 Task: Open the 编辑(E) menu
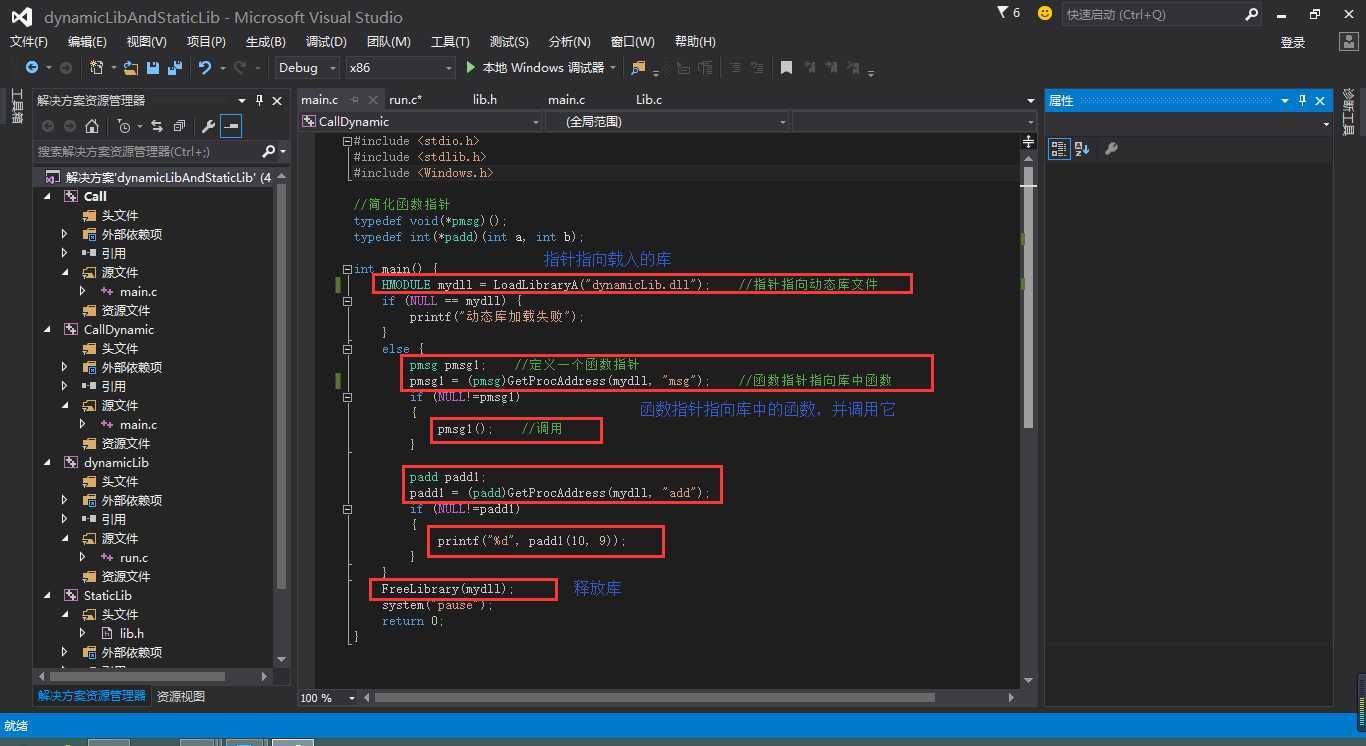[x=87, y=42]
